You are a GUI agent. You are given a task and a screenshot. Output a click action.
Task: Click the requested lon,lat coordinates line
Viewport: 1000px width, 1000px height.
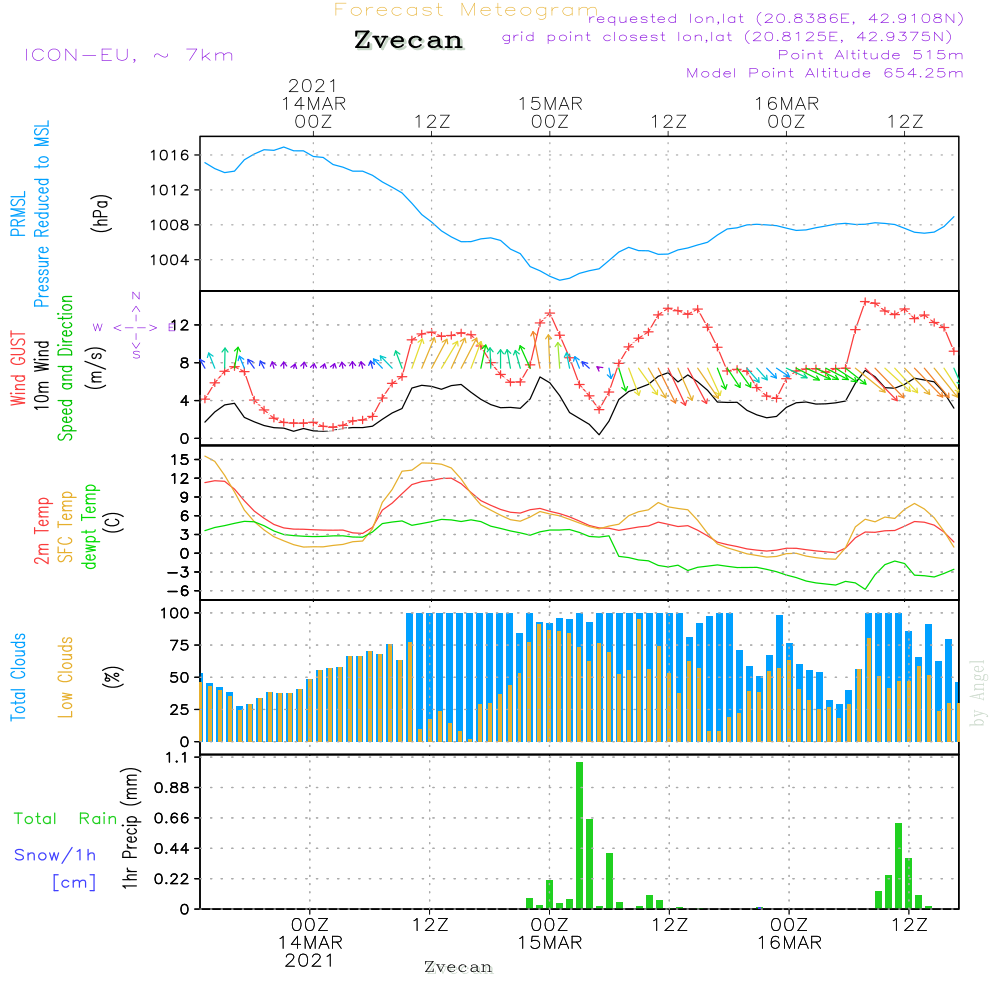(776, 18)
